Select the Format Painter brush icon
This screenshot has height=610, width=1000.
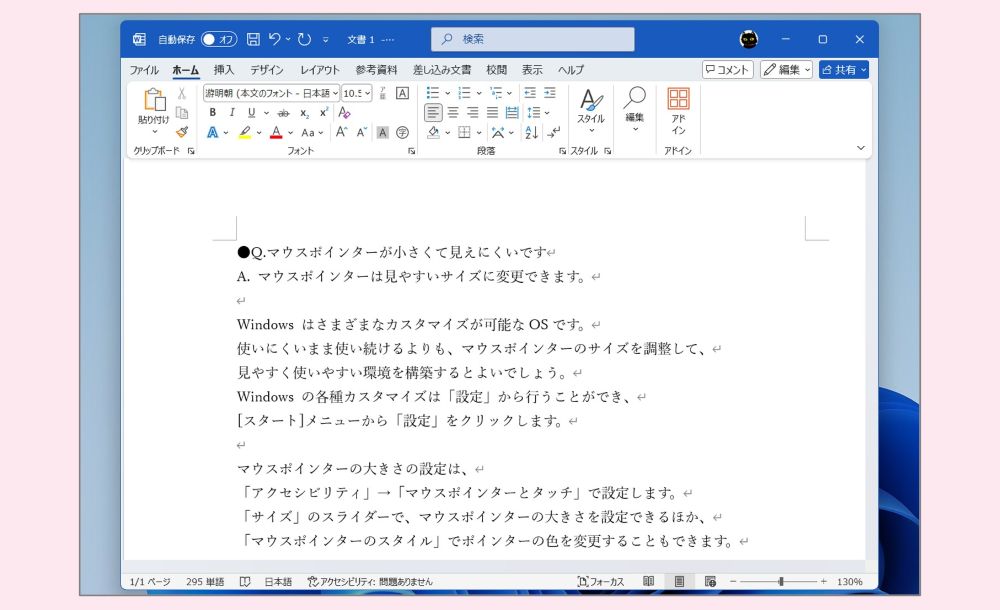pyautogui.click(x=182, y=132)
